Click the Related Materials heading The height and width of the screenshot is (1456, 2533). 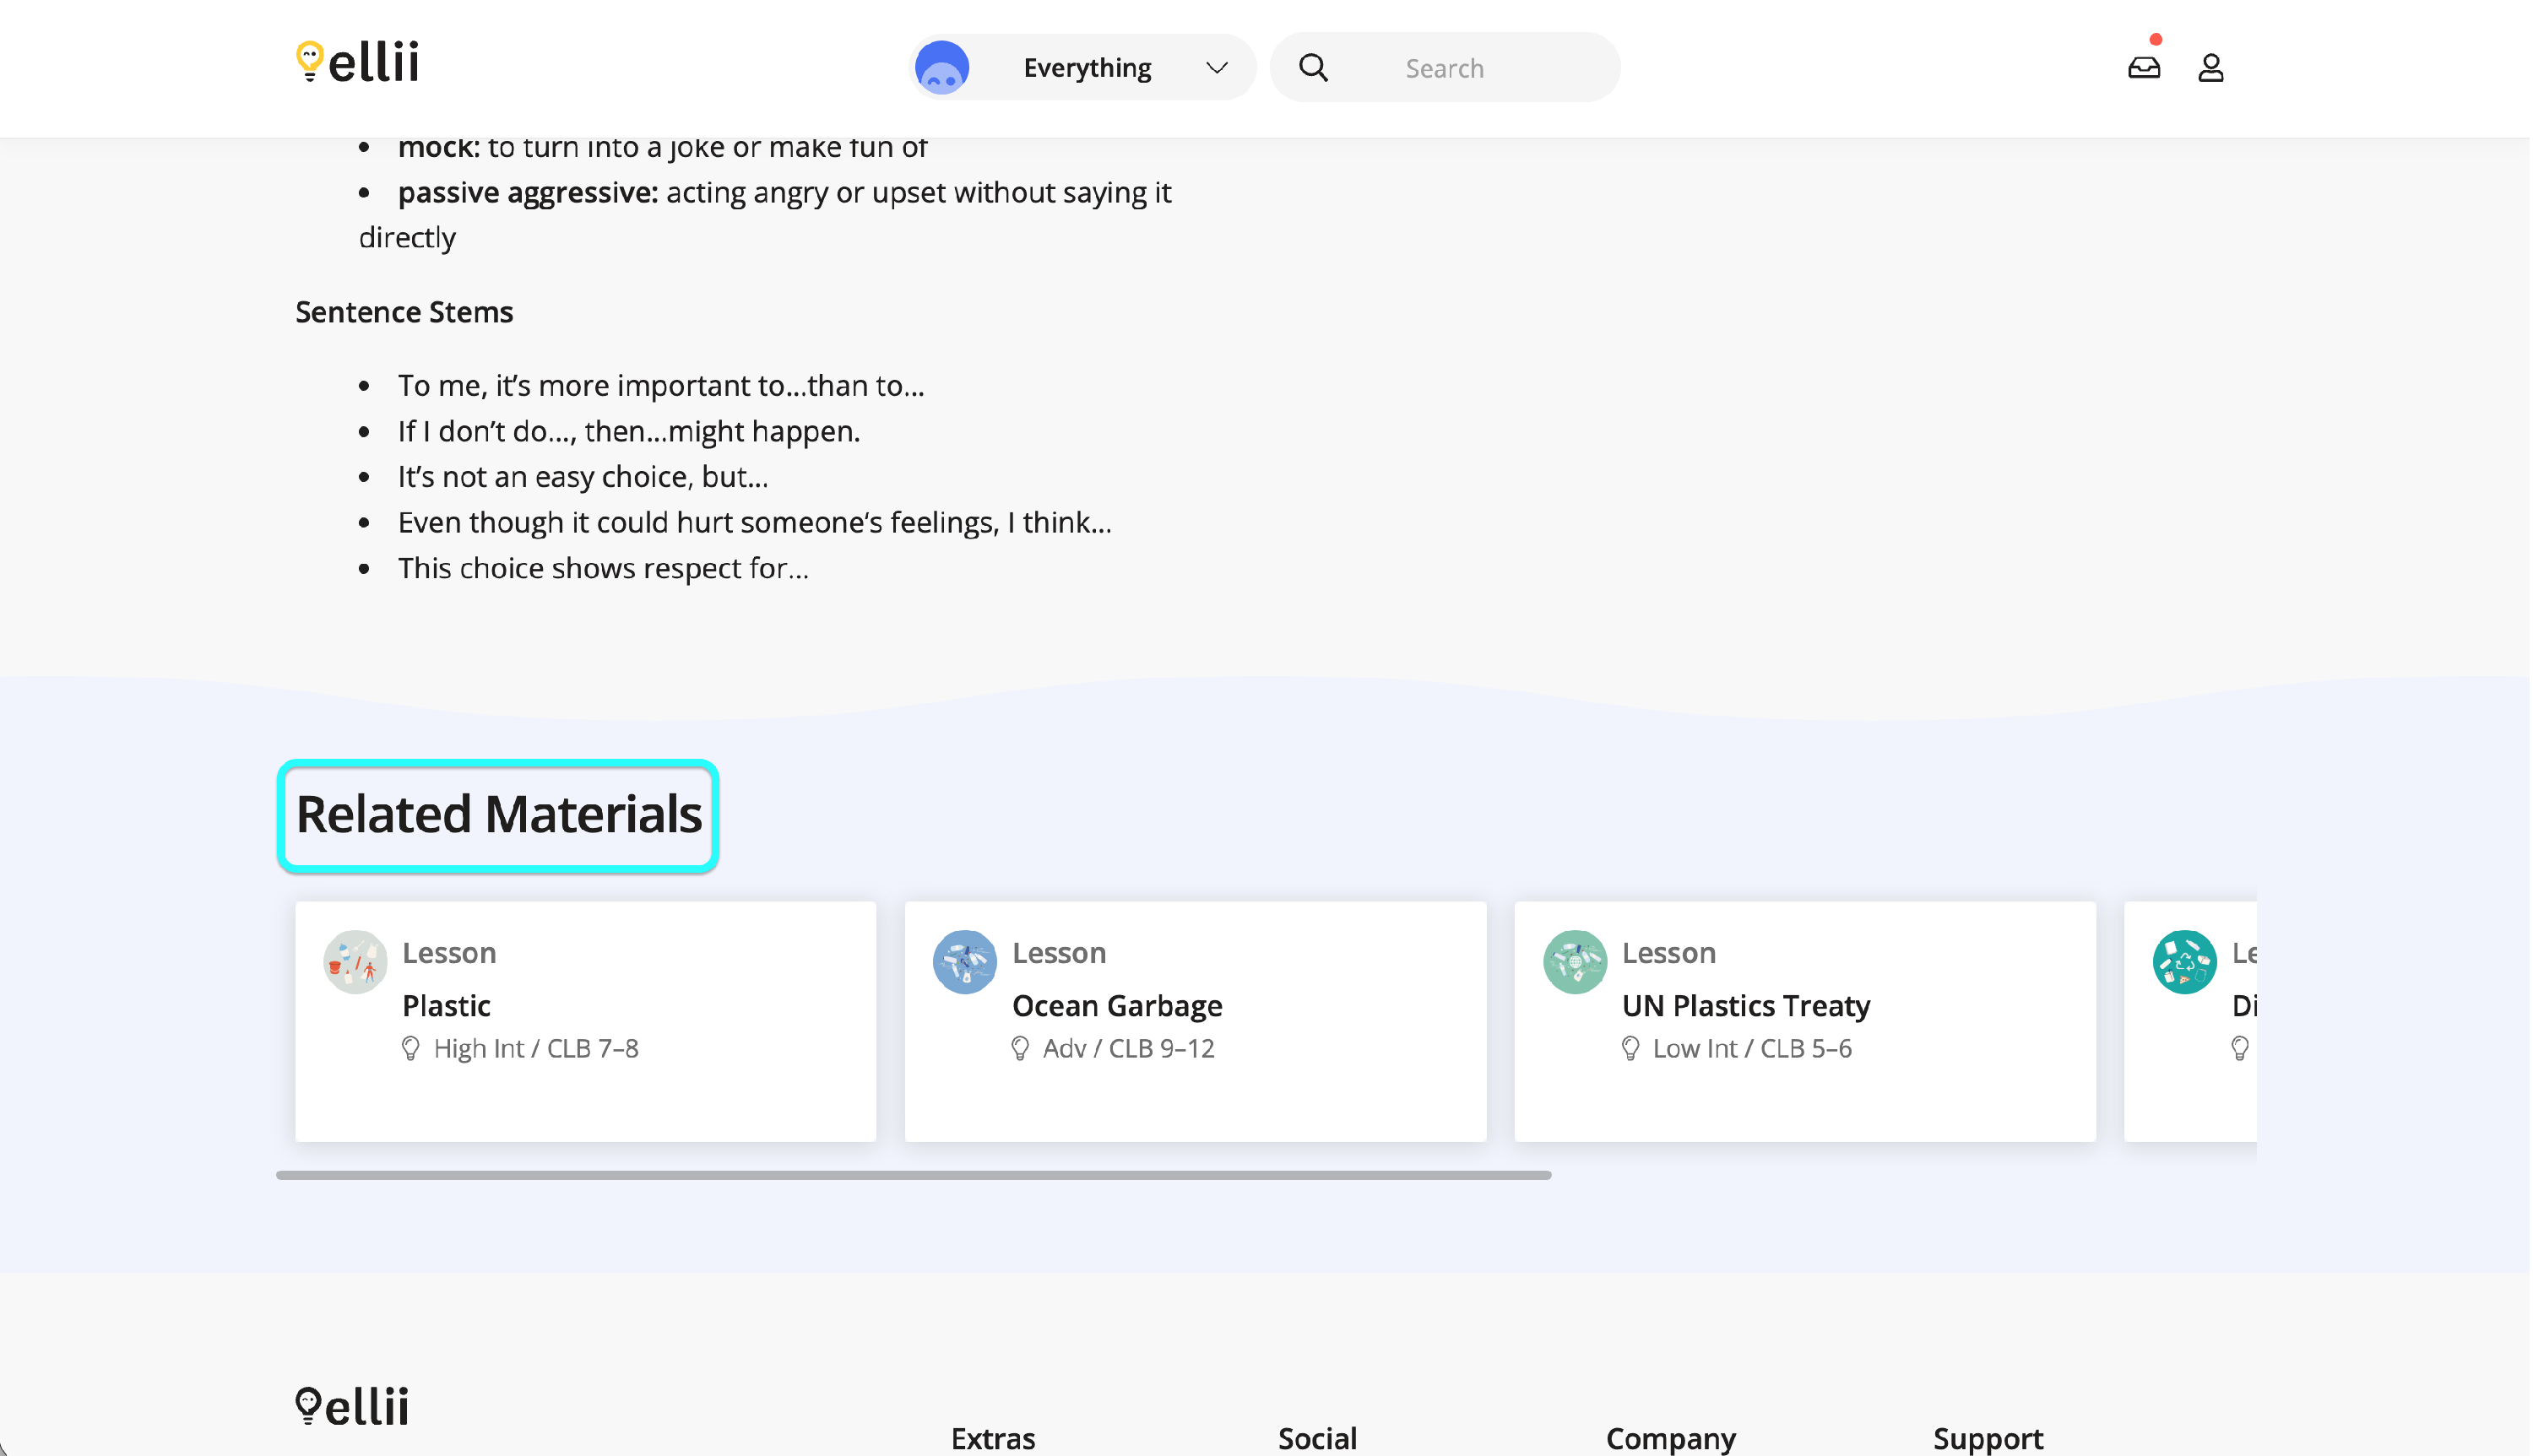(499, 814)
